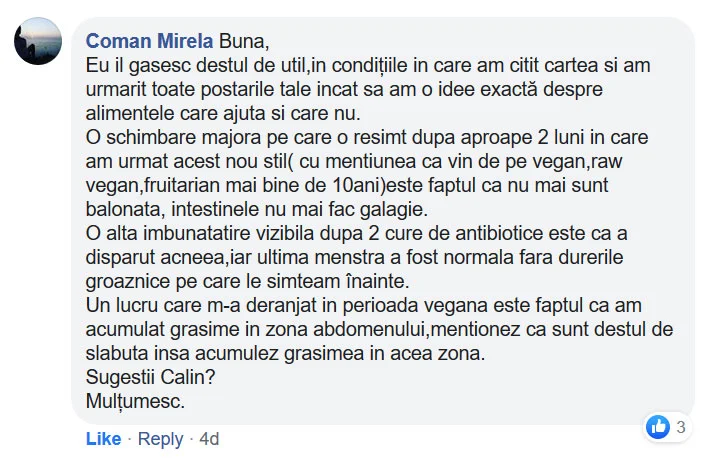Image resolution: width=714 pixels, height=459 pixels.
Task: Reply to the comment
Action: pos(160,439)
